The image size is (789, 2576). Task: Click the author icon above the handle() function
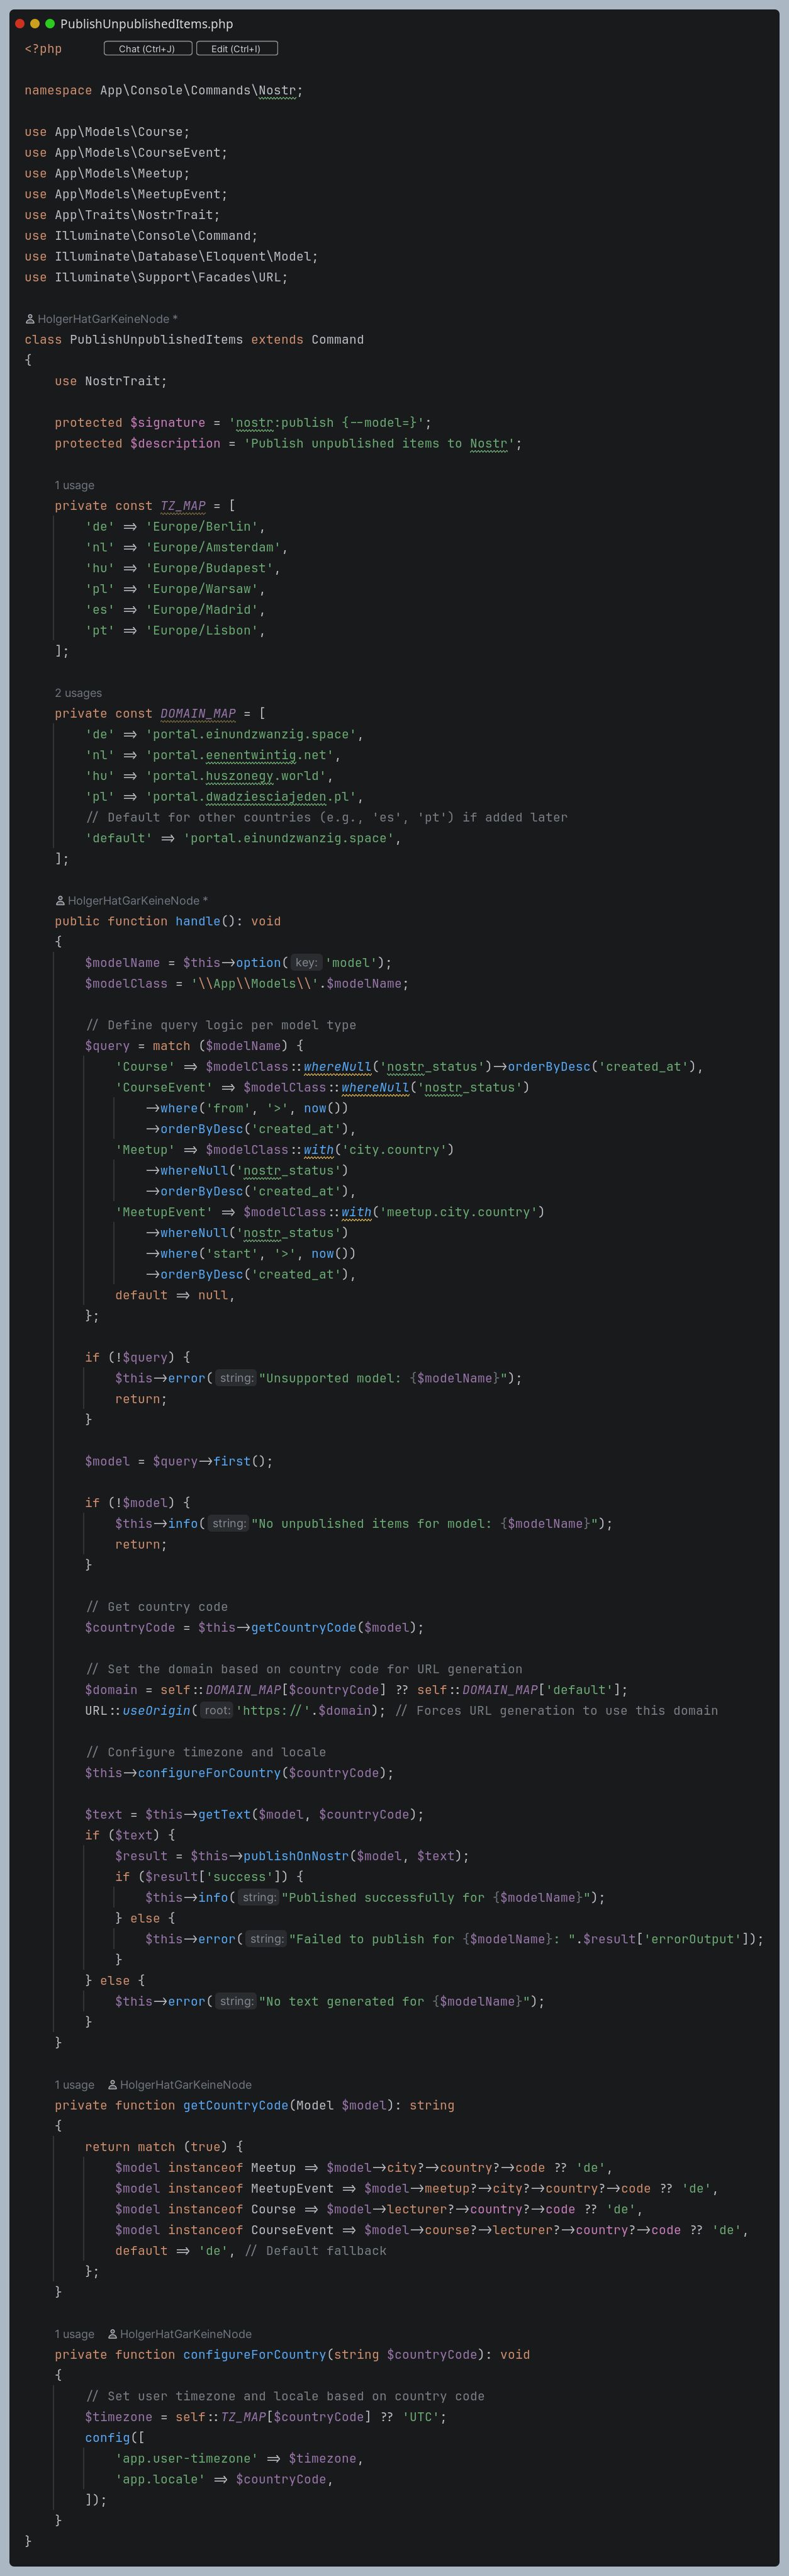(x=60, y=901)
